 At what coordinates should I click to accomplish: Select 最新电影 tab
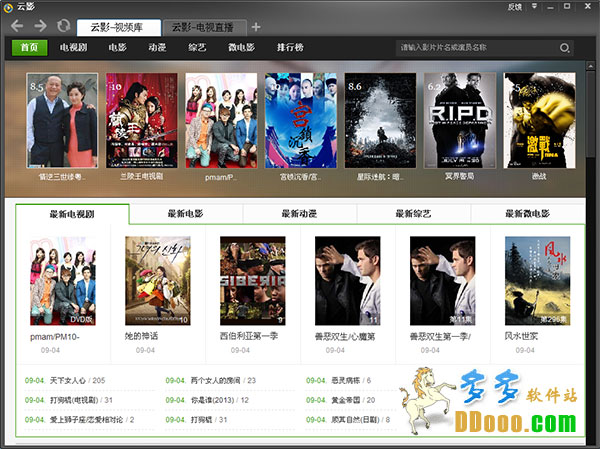pos(186,214)
